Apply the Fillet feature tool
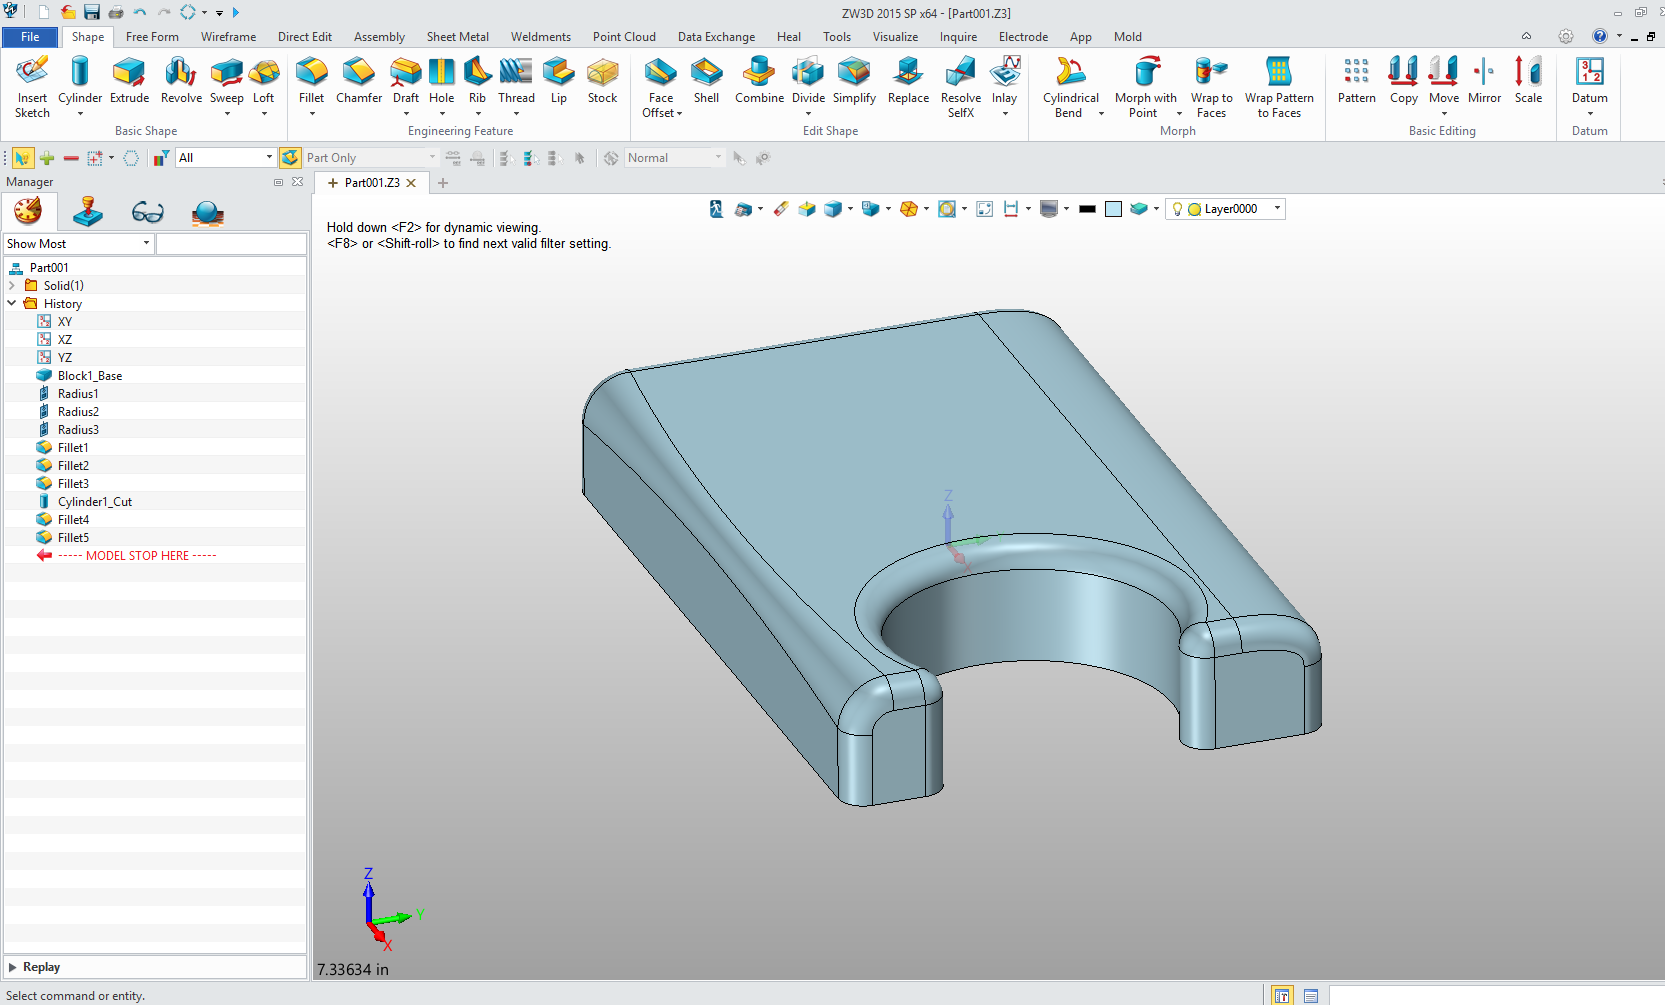 311,80
